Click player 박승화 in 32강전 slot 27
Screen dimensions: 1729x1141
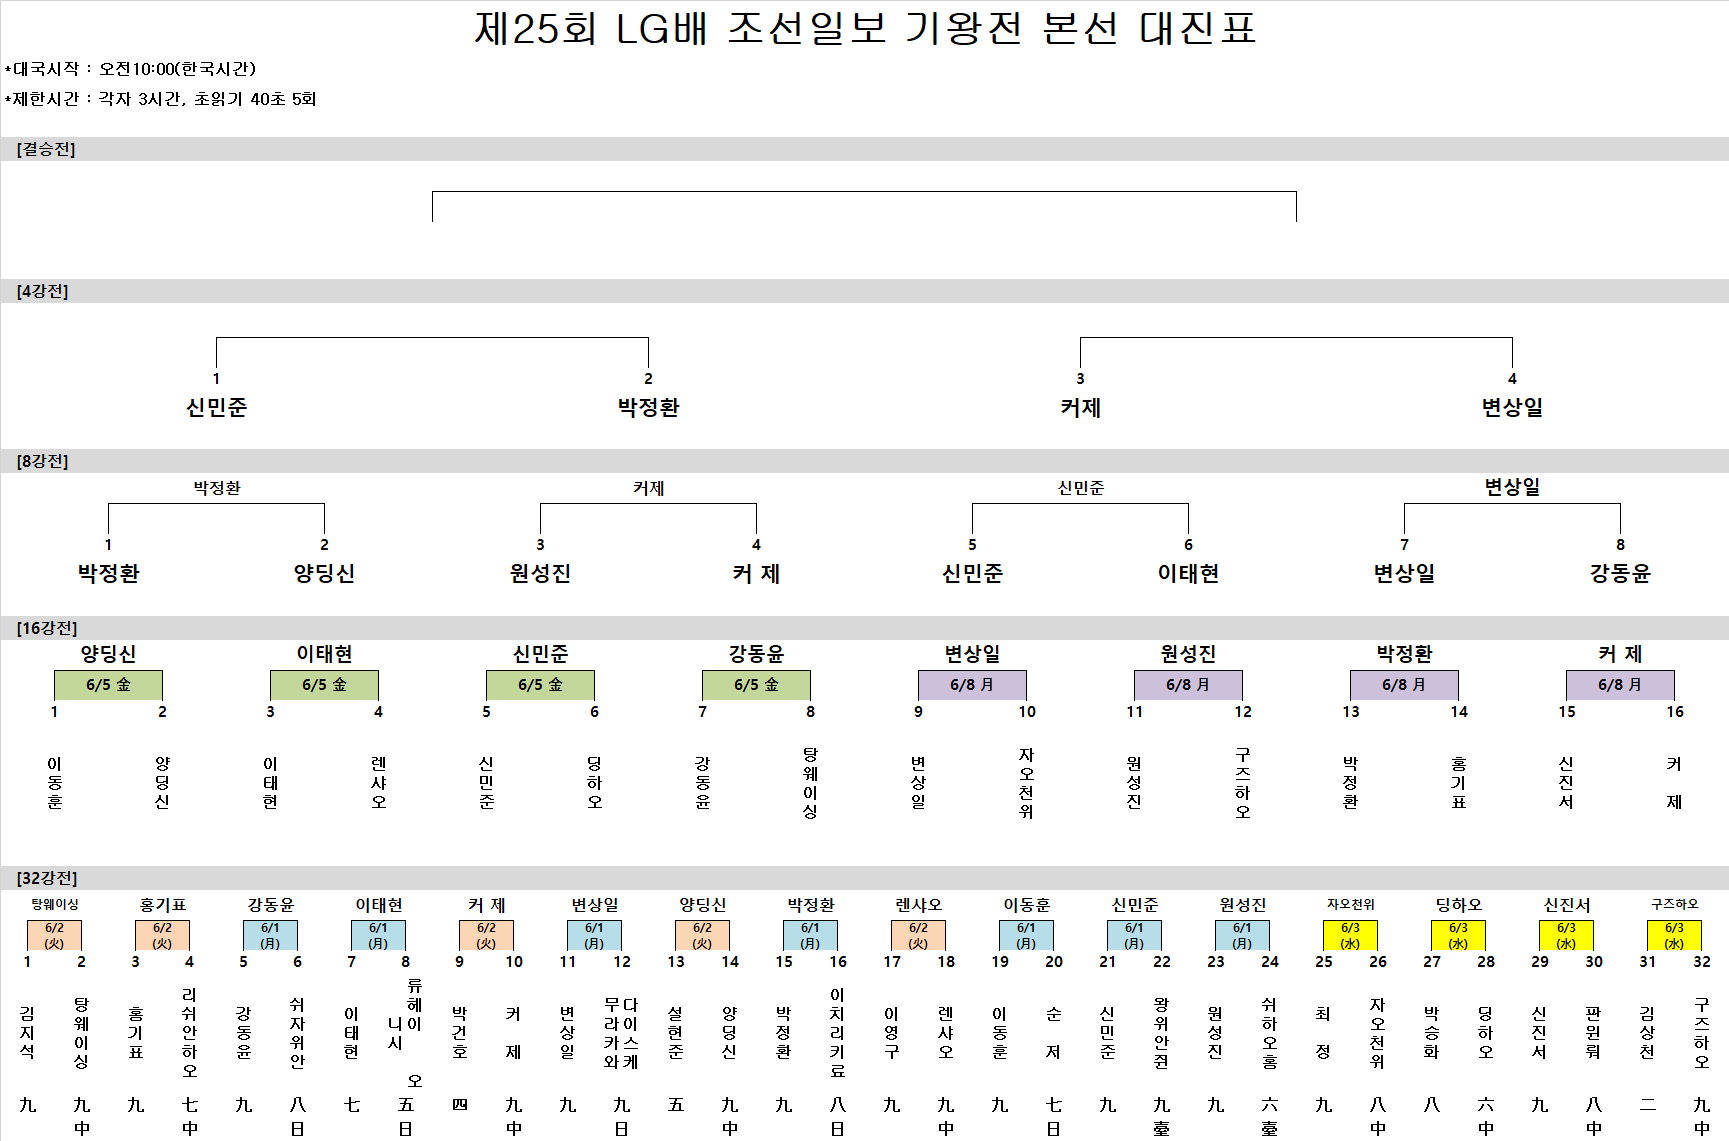(1431, 1033)
